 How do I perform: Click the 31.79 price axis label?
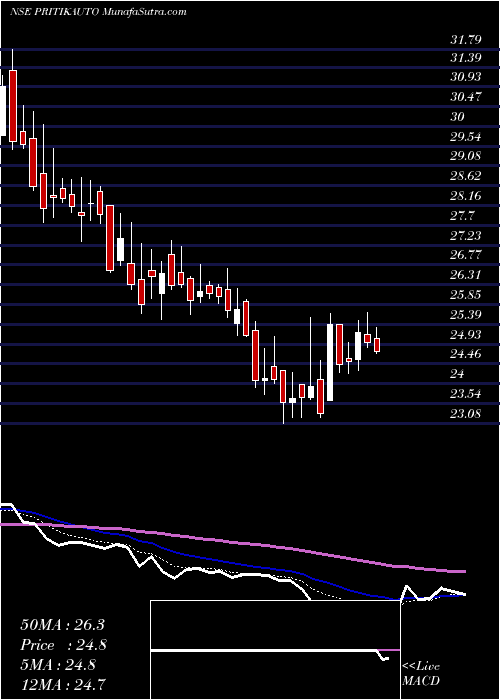pyautogui.click(x=466, y=39)
